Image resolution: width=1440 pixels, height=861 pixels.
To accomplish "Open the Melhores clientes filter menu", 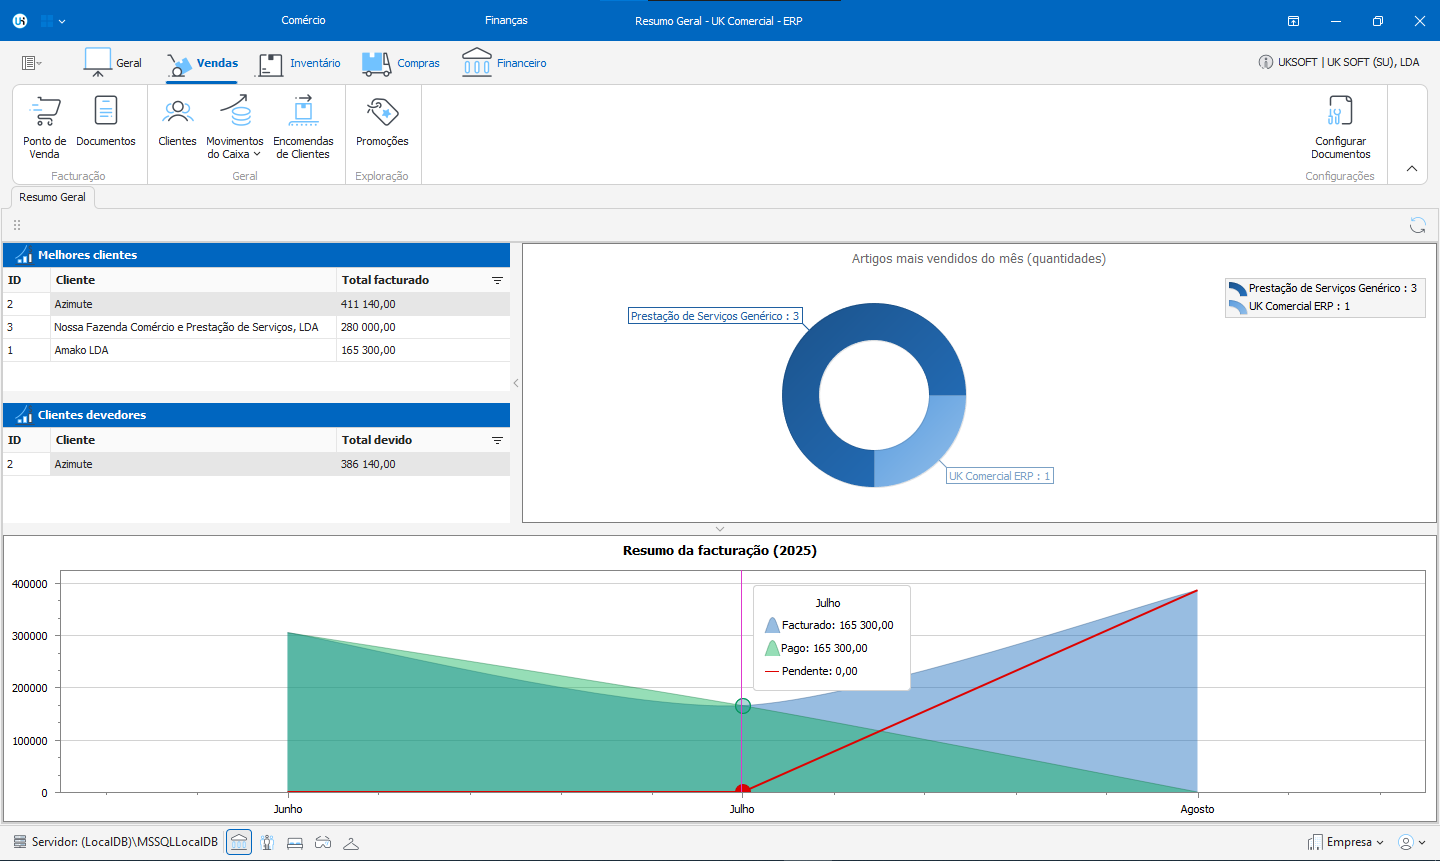I will [497, 281].
